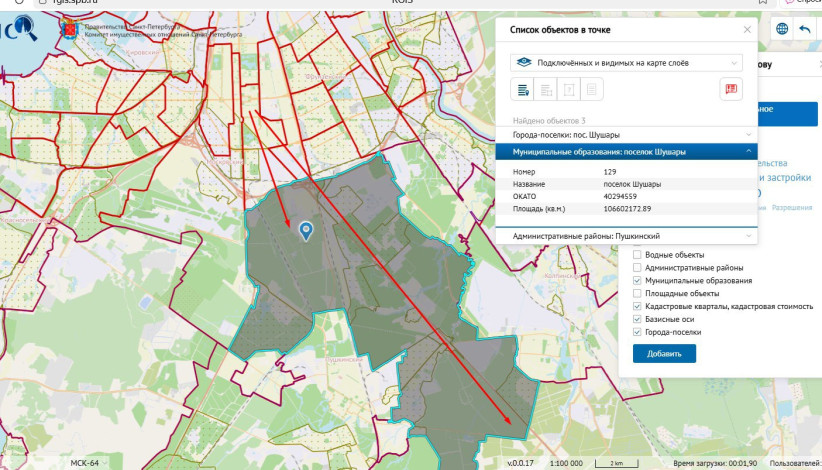Click the fourth document icon in toolbar
Viewport: 822px width, 470px height.
tap(592, 90)
